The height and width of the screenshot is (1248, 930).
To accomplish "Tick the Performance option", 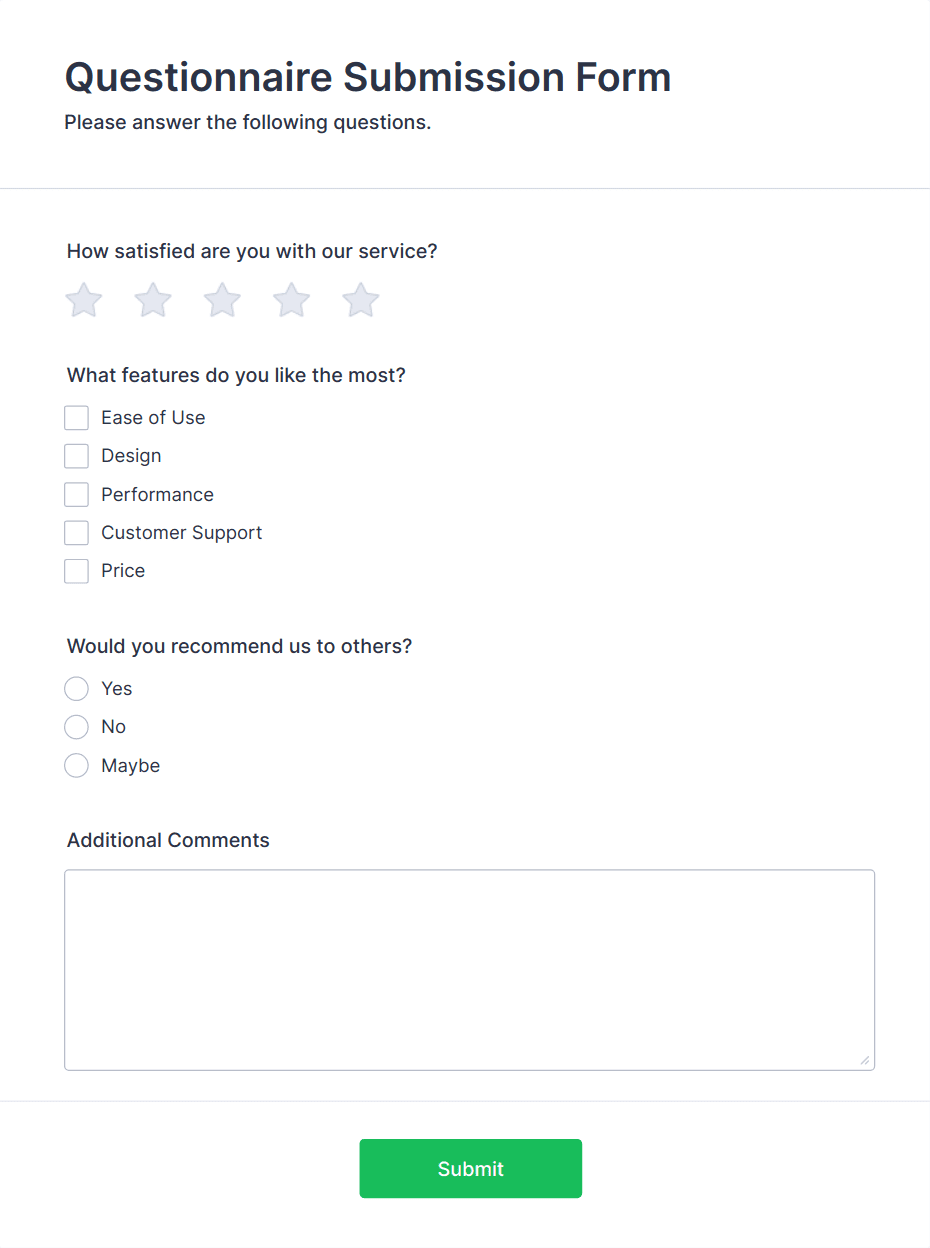I will point(76,494).
